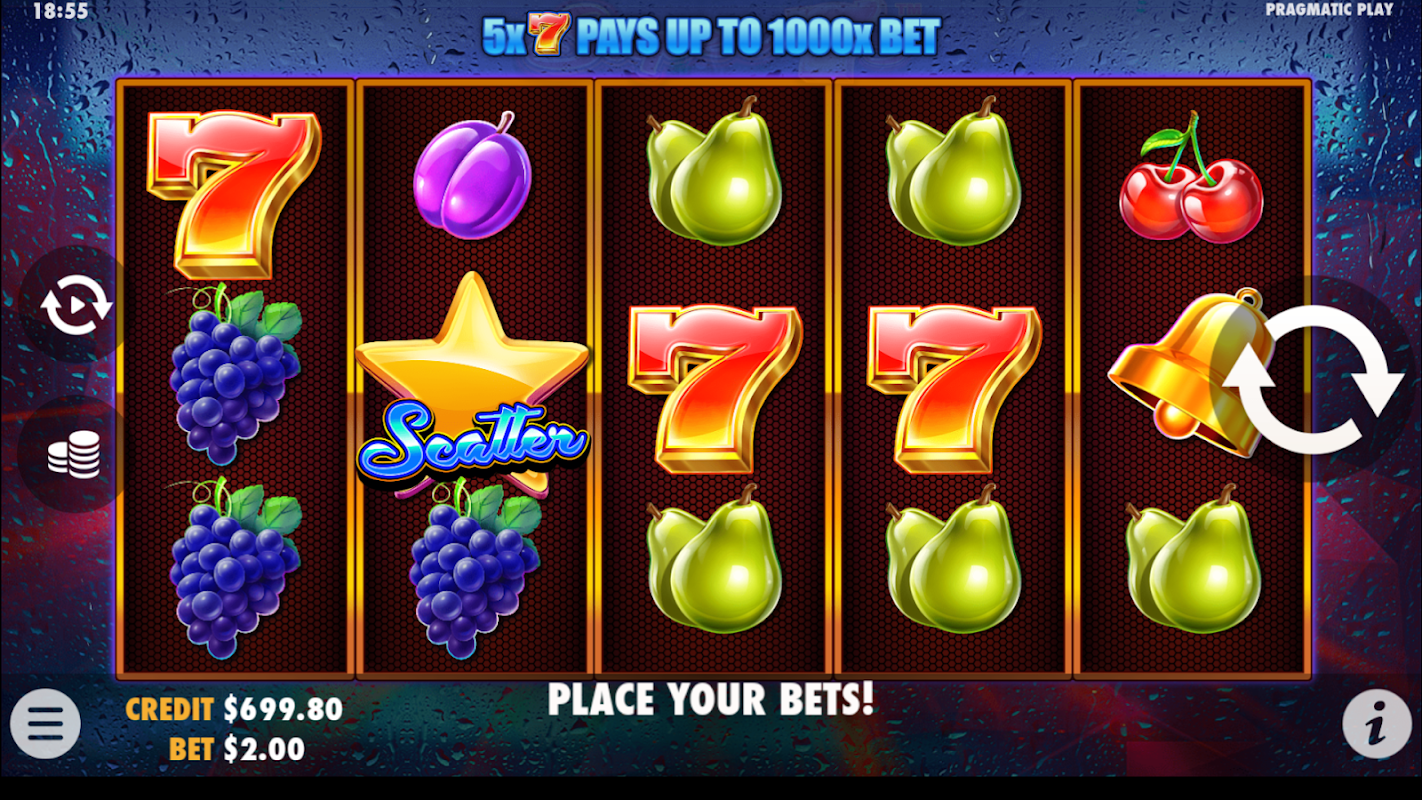Click the red 7 in first reel

[x=234, y=193]
